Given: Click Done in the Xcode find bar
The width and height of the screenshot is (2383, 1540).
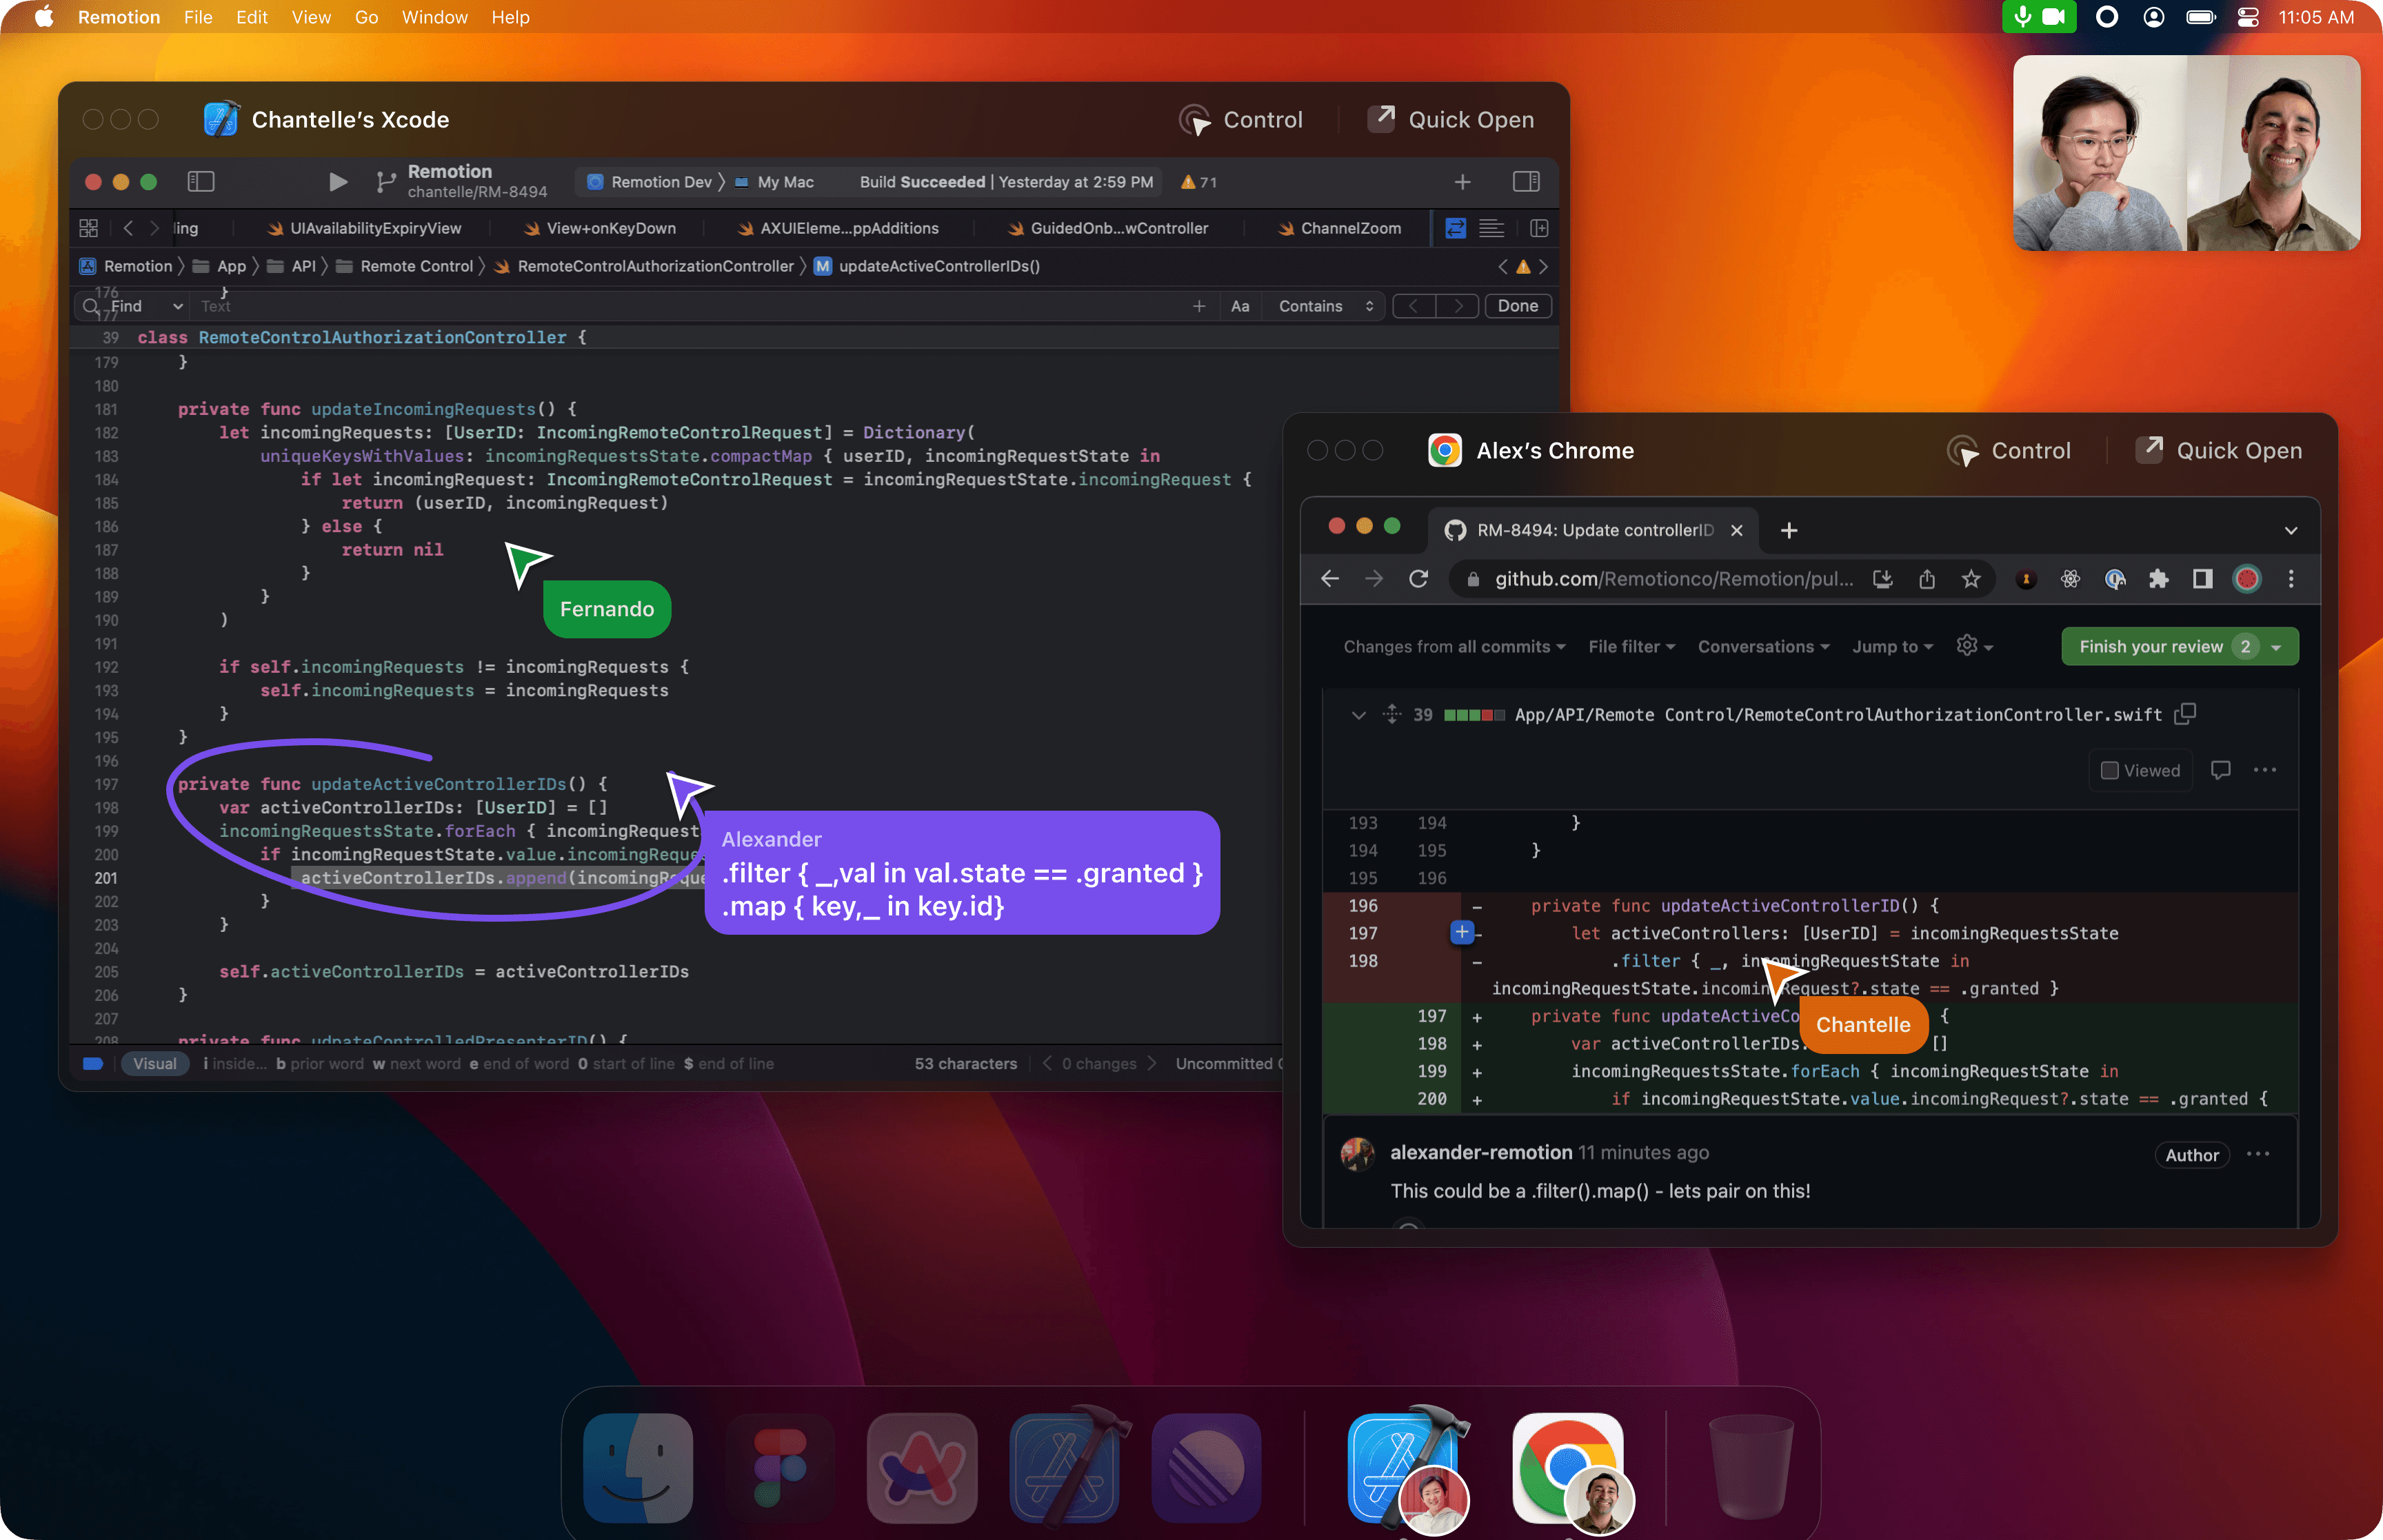Looking at the screenshot, I should (1517, 306).
